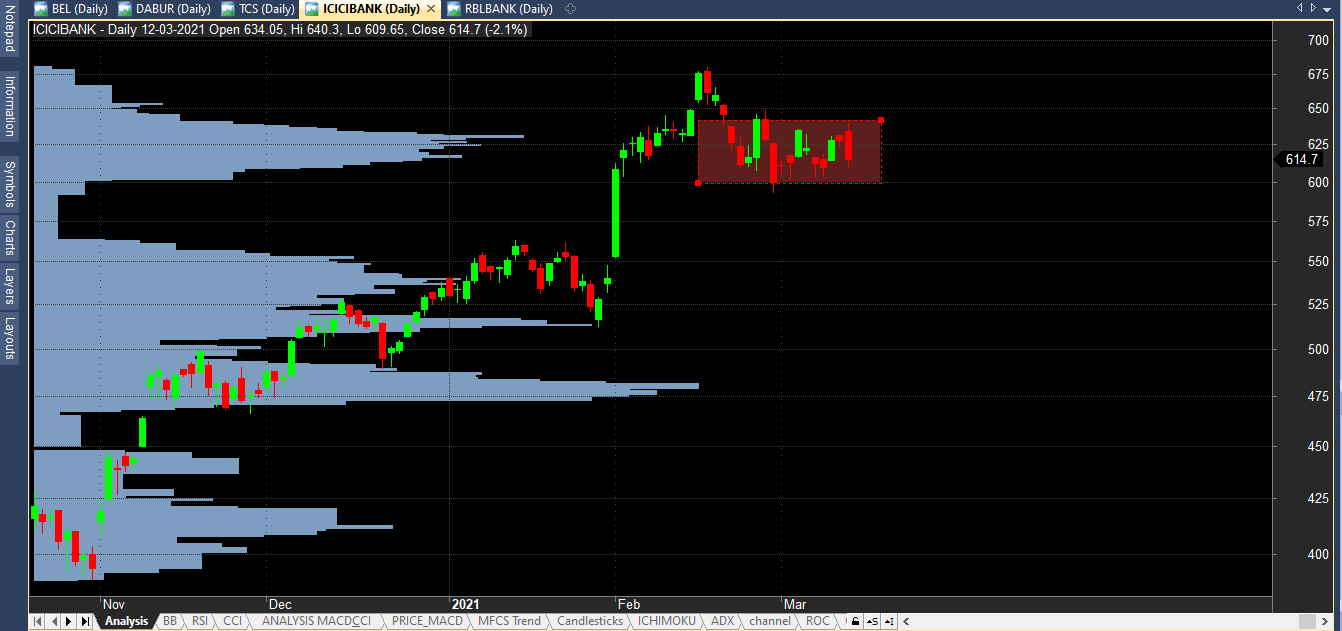
Task: Add a new chart tab with plus icon
Action: pos(570,9)
